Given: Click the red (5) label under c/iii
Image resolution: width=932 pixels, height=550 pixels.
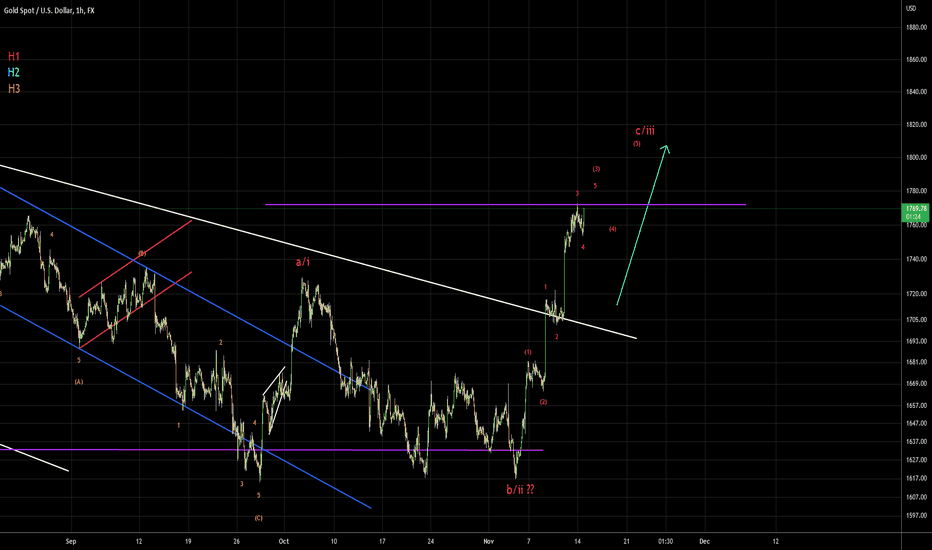Looking at the screenshot, I should click(637, 144).
